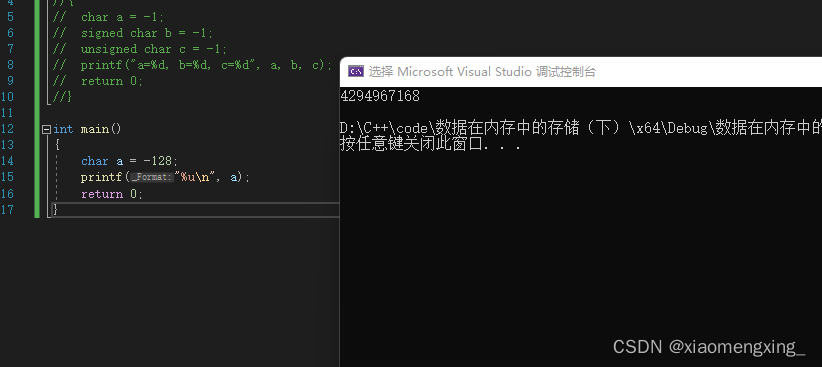Click line number 17 in gutter
This screenshot has width=822, height=367.
[x=7, y=210]
